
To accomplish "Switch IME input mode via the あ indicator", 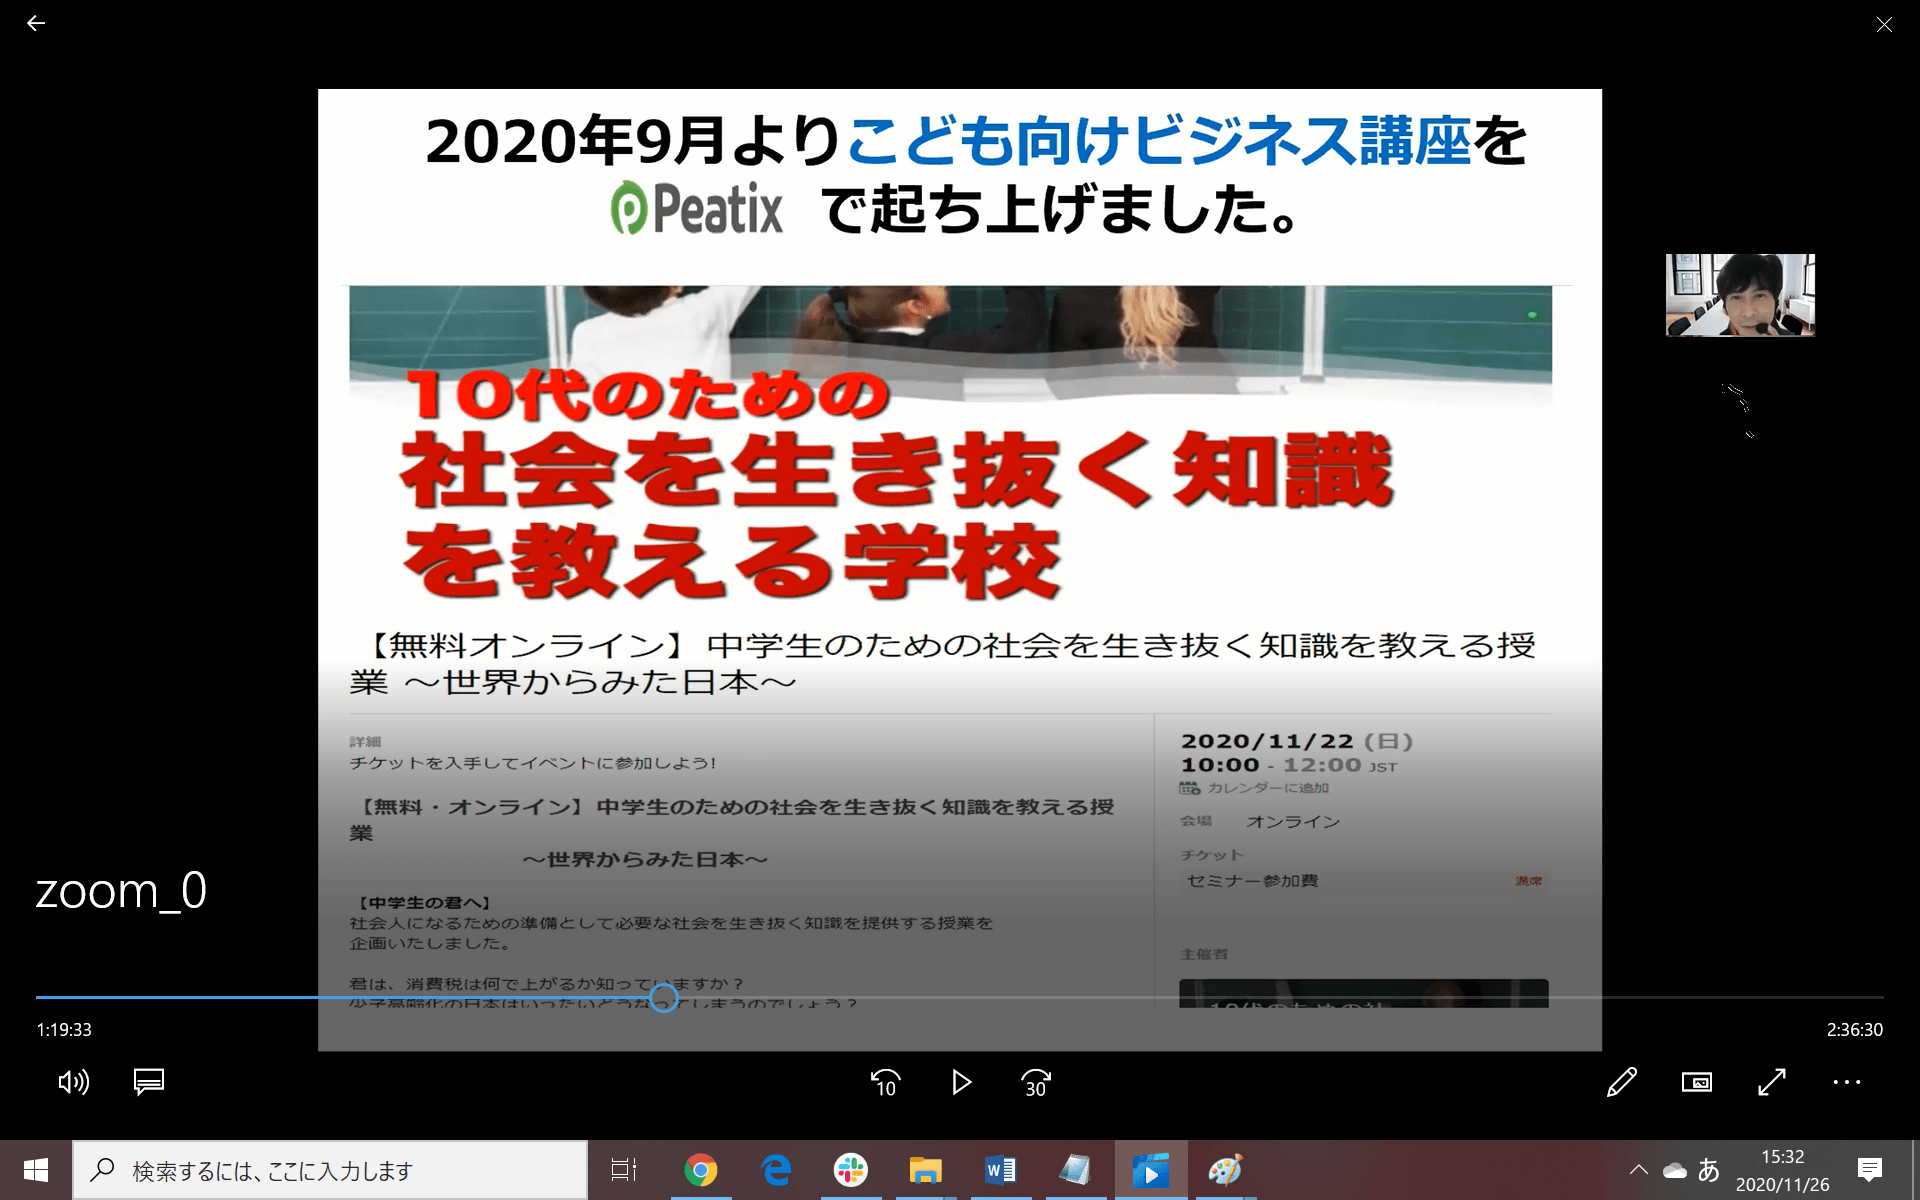I will (x=1707, y=1168).
